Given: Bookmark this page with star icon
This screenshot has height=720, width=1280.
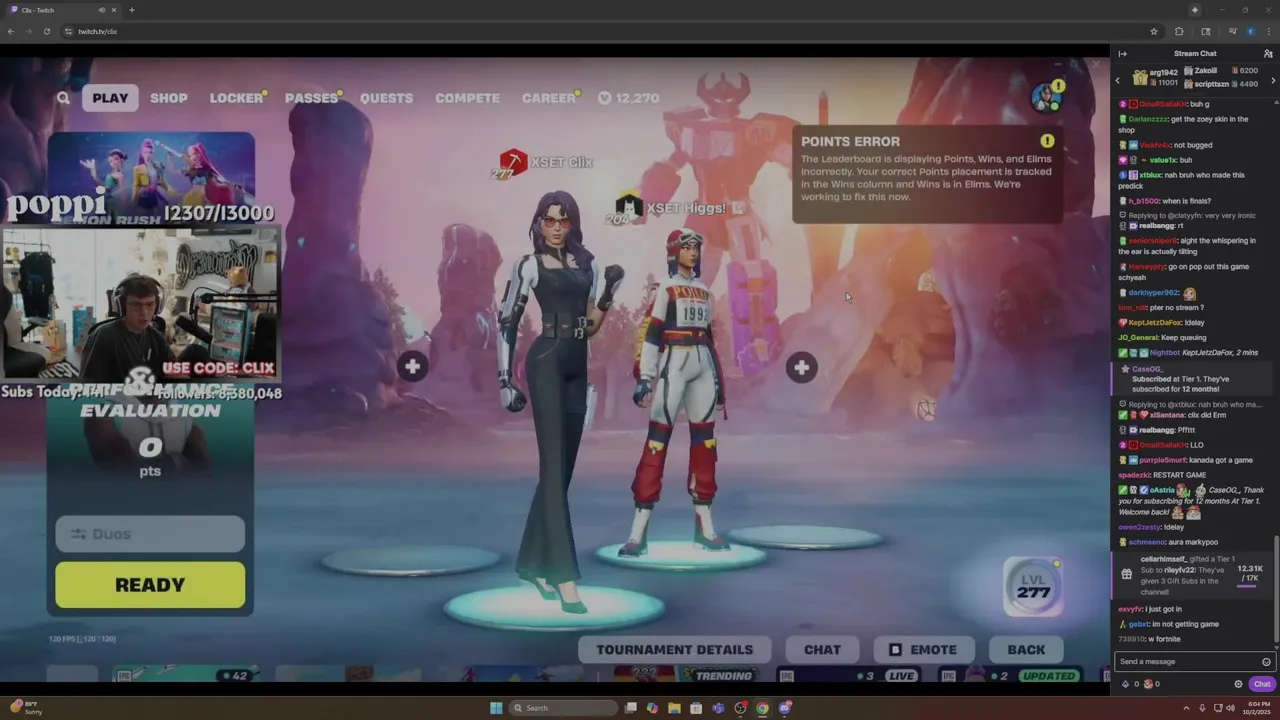Looking at the screenshot, I should pos(1154,31).
